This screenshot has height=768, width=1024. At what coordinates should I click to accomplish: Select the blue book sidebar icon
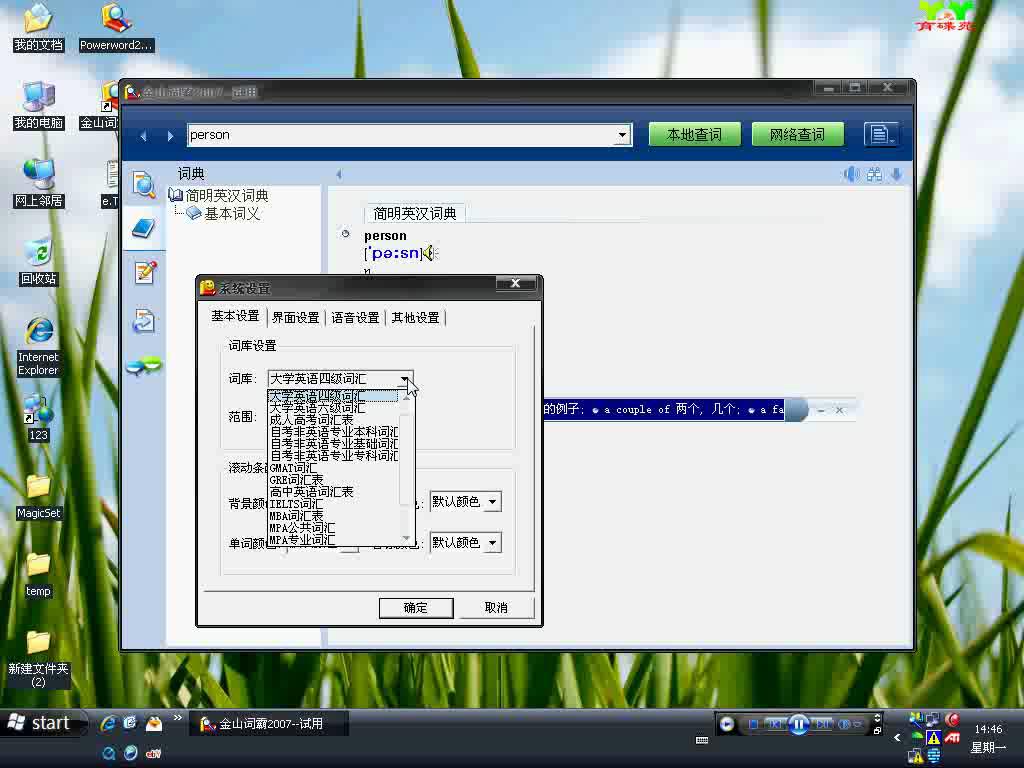tap(144, 228)
